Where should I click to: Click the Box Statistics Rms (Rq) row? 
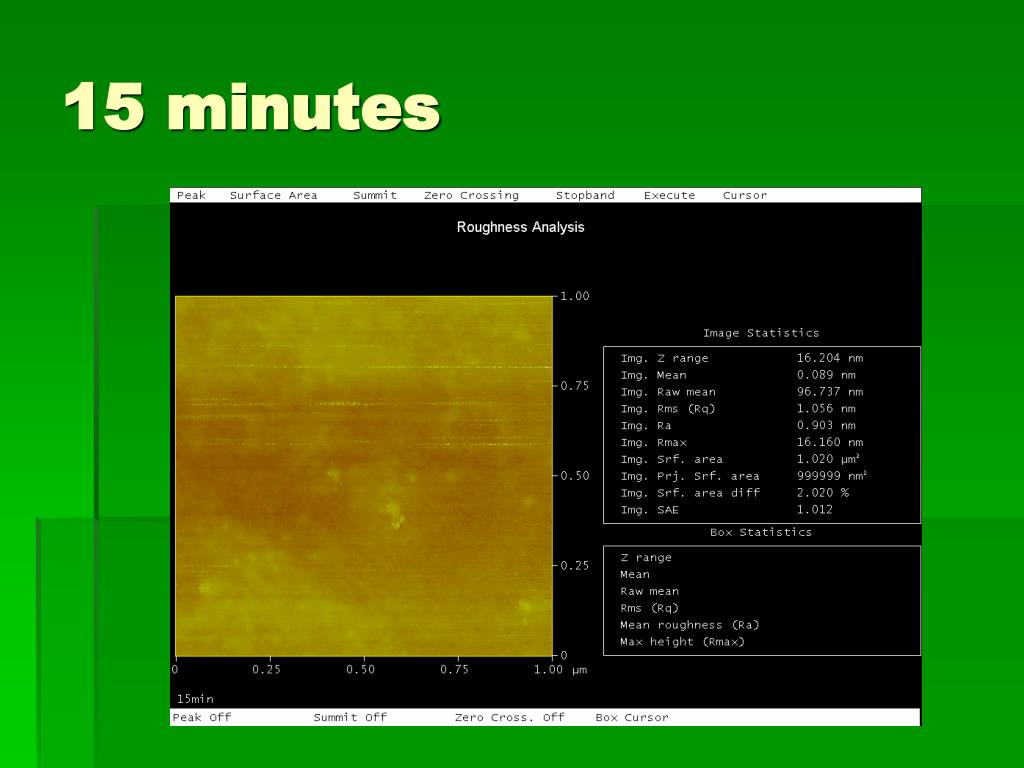650,609
